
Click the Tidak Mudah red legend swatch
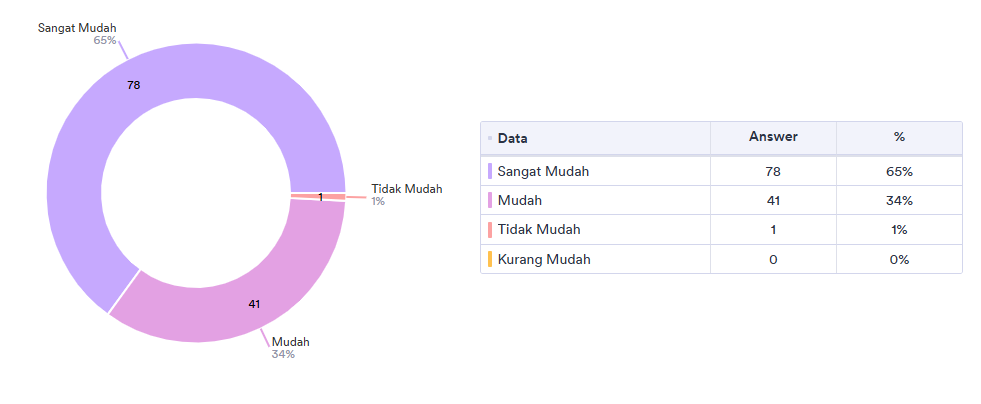click(x=490, y=230)
